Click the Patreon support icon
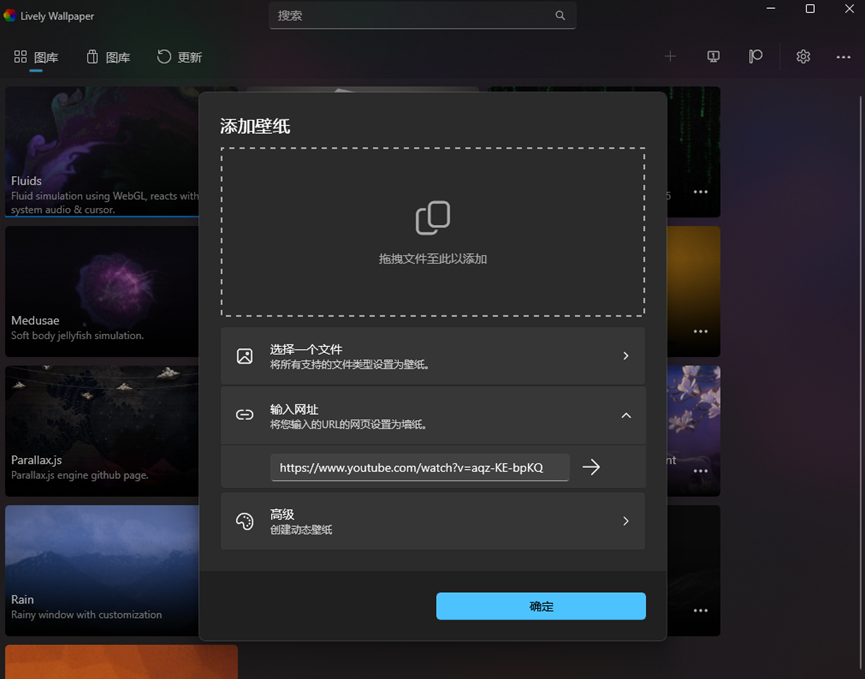The height and width of the screenshot is (679, 865). pyautogui.click(x=757, y=57)
